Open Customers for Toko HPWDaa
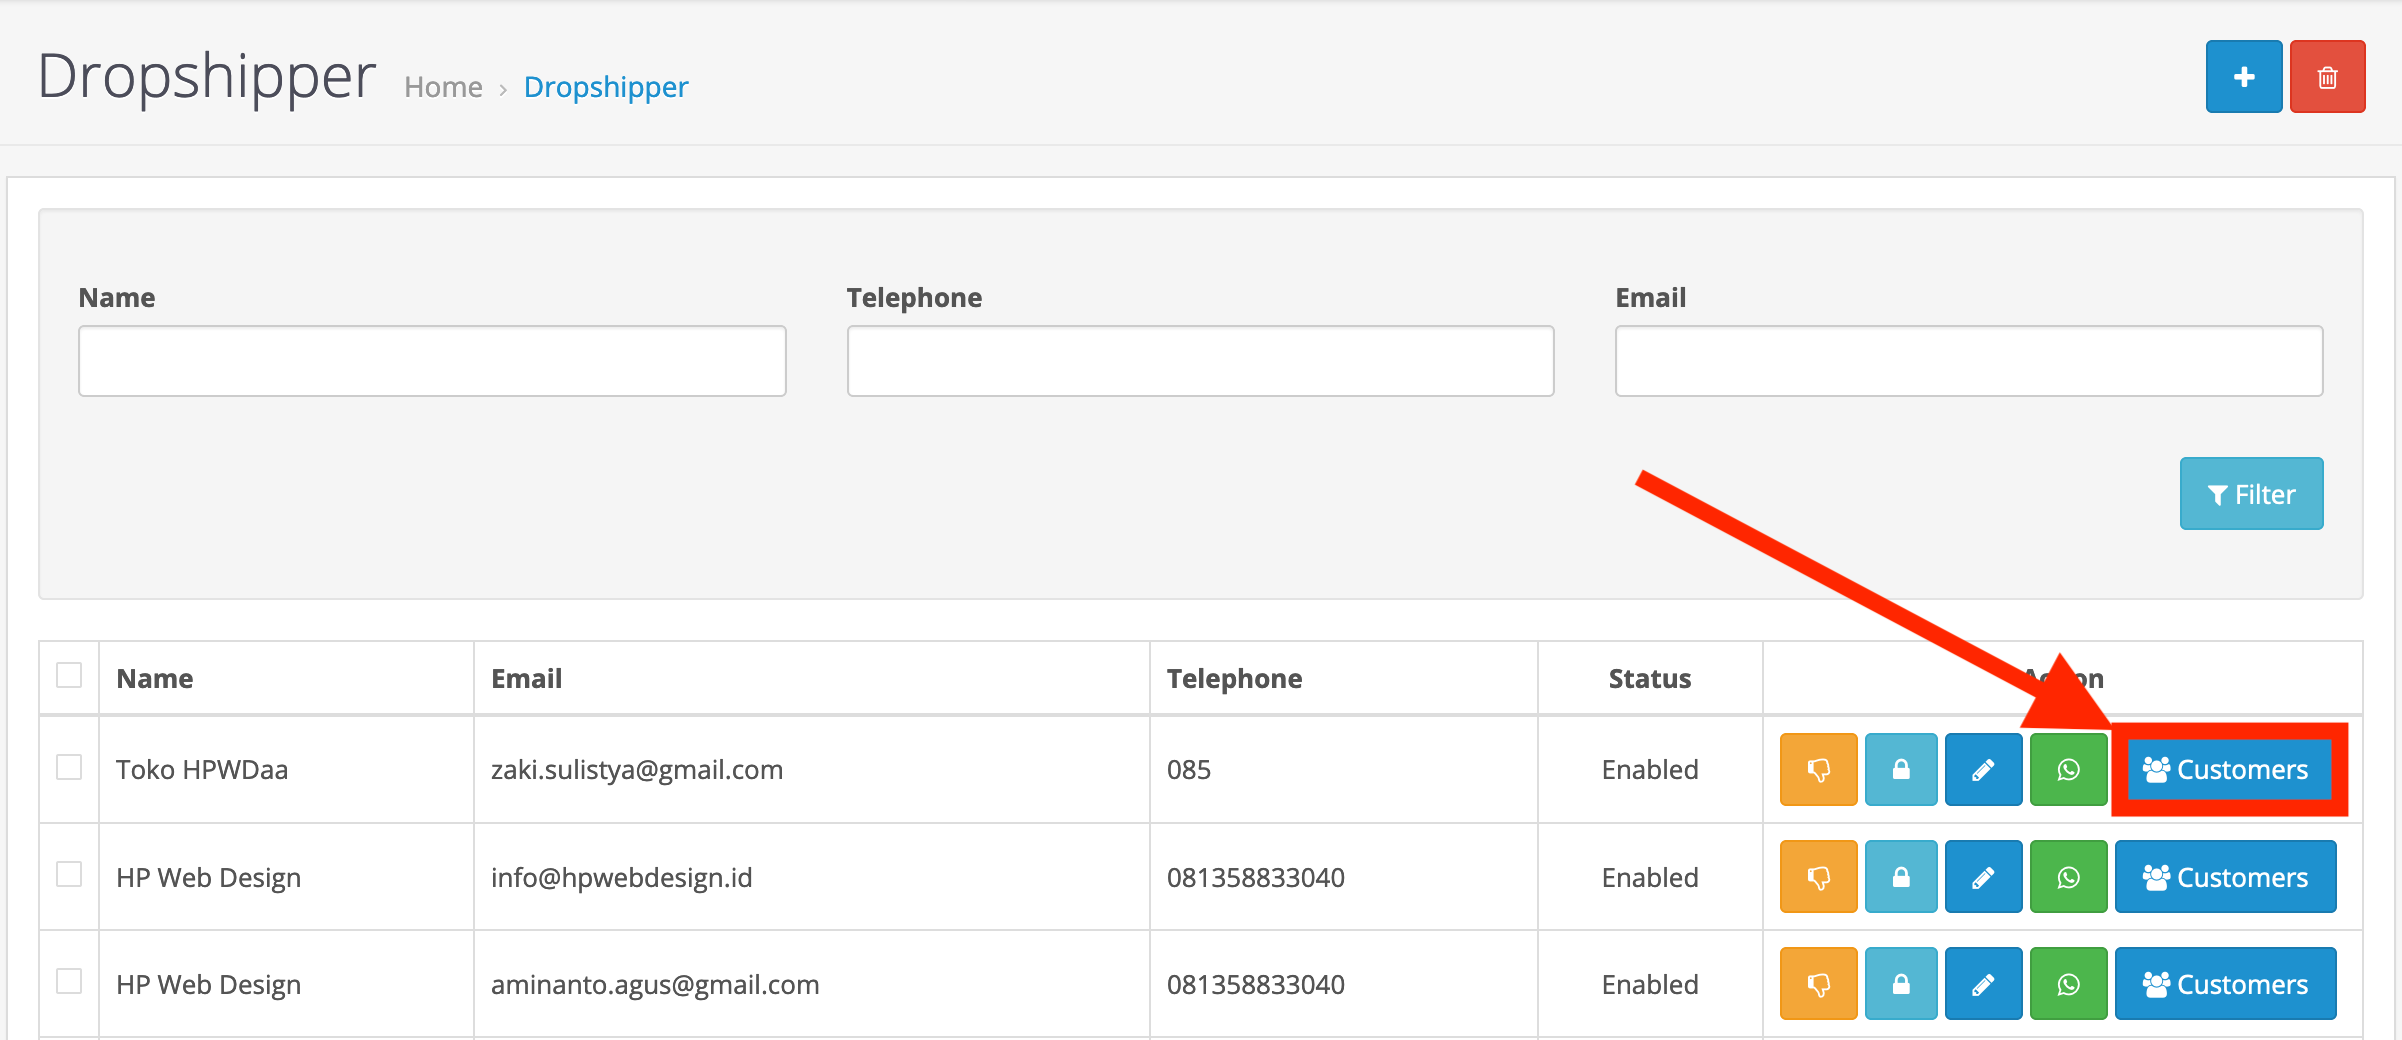Viewport: 2402px width, 1040px height. coord(2226,769)
